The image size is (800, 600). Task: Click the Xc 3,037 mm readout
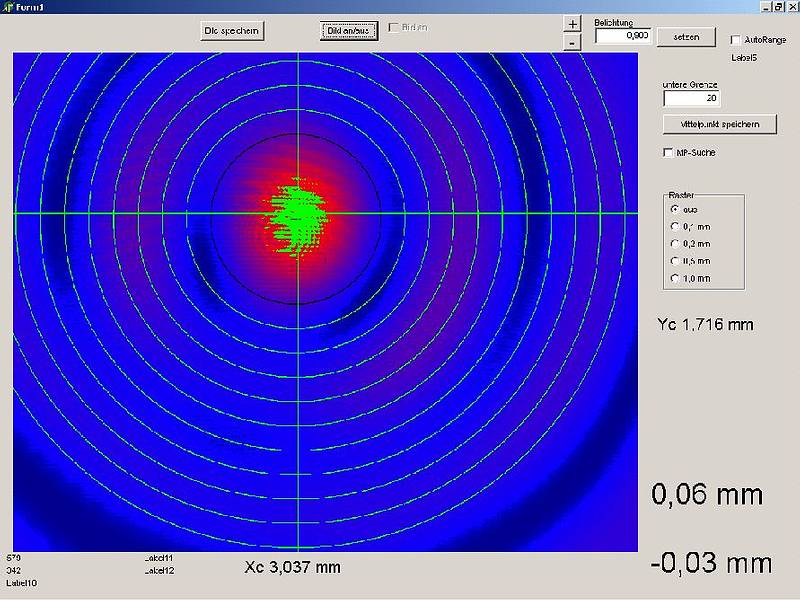[x=292, y=568]
